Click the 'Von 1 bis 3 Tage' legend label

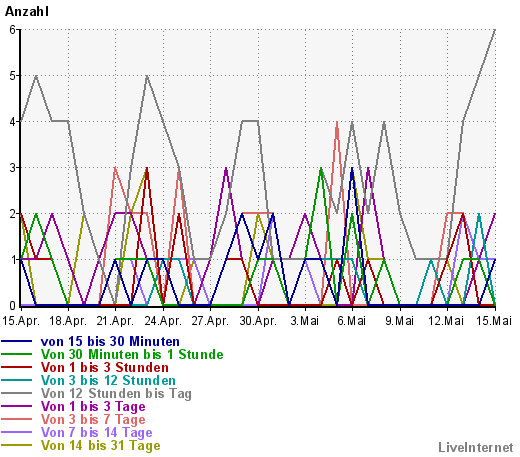click(93, 406)
